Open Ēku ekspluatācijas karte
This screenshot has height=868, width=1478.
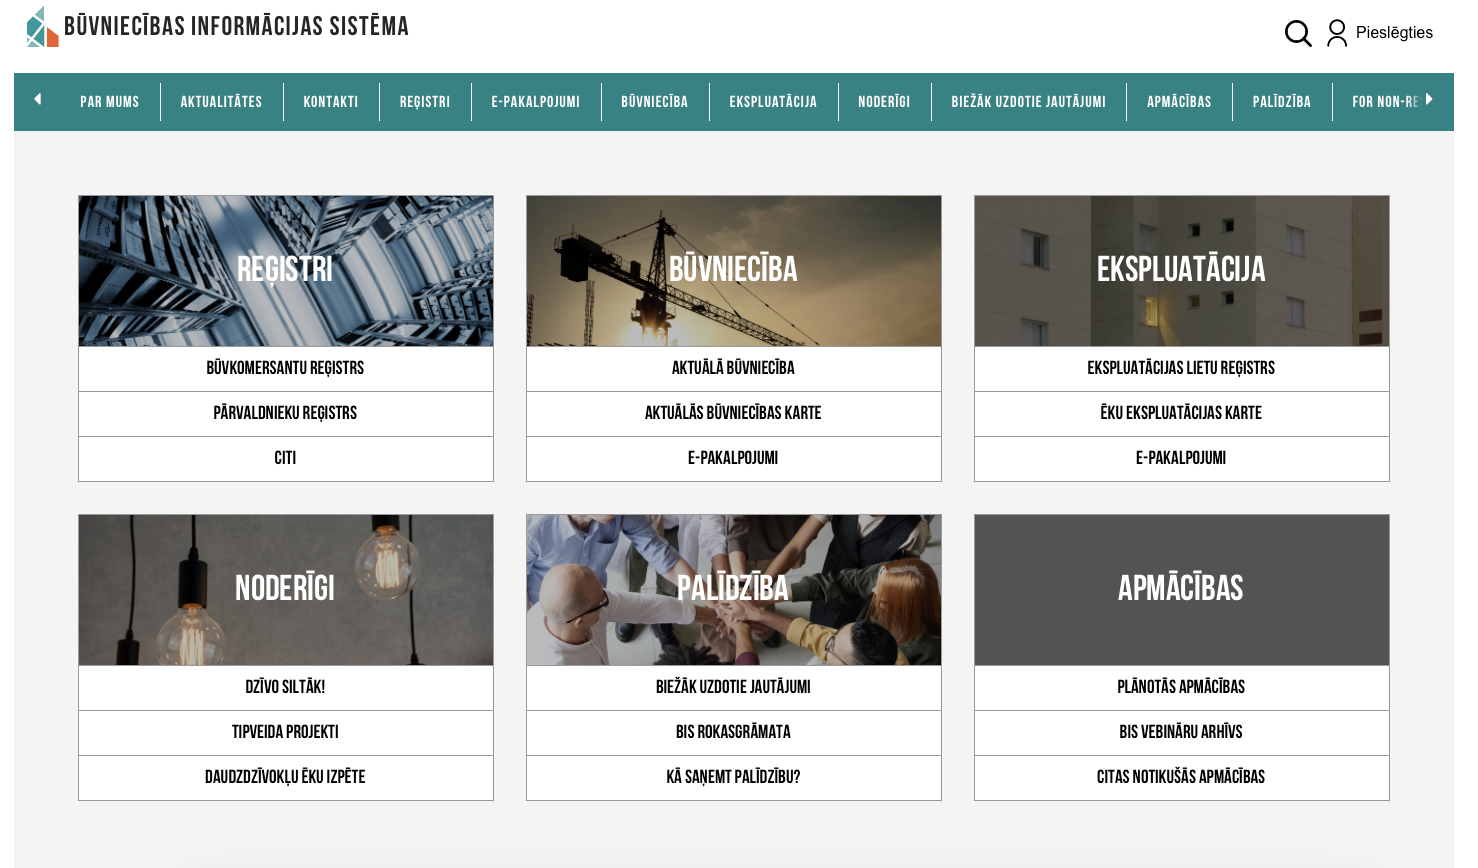[1182, 414]
